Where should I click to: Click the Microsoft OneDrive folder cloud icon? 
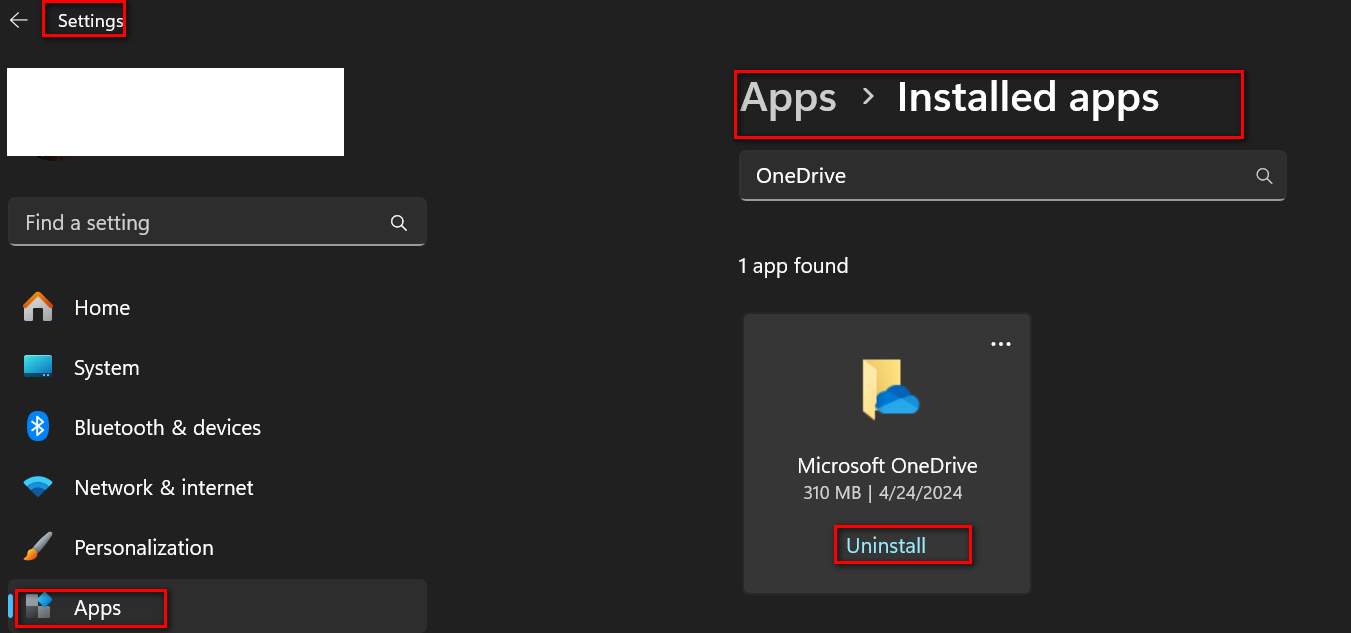pyautogui.click(x=889, y=389)
